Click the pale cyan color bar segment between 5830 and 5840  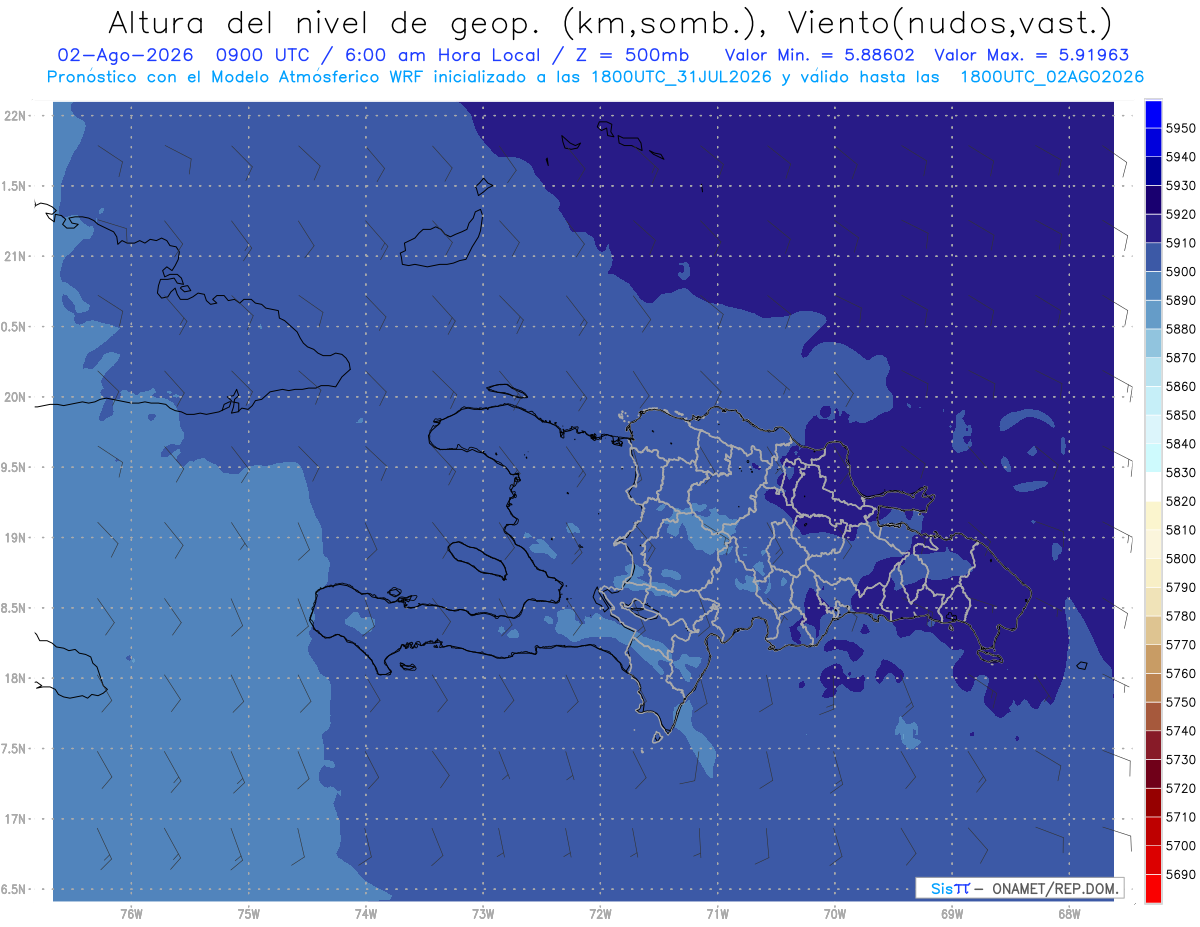(1153, 458)
